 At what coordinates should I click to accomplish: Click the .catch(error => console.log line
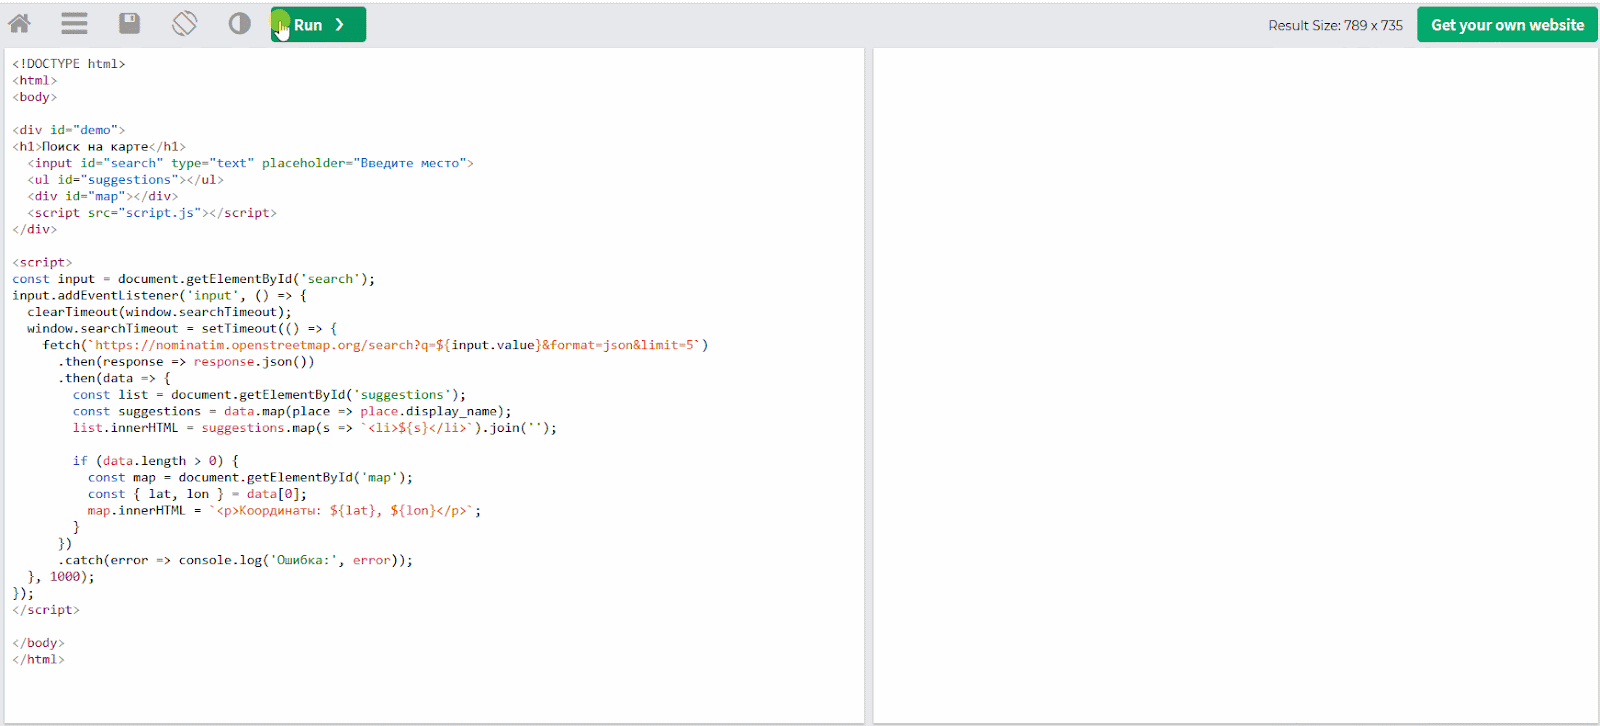click(235, 560)
